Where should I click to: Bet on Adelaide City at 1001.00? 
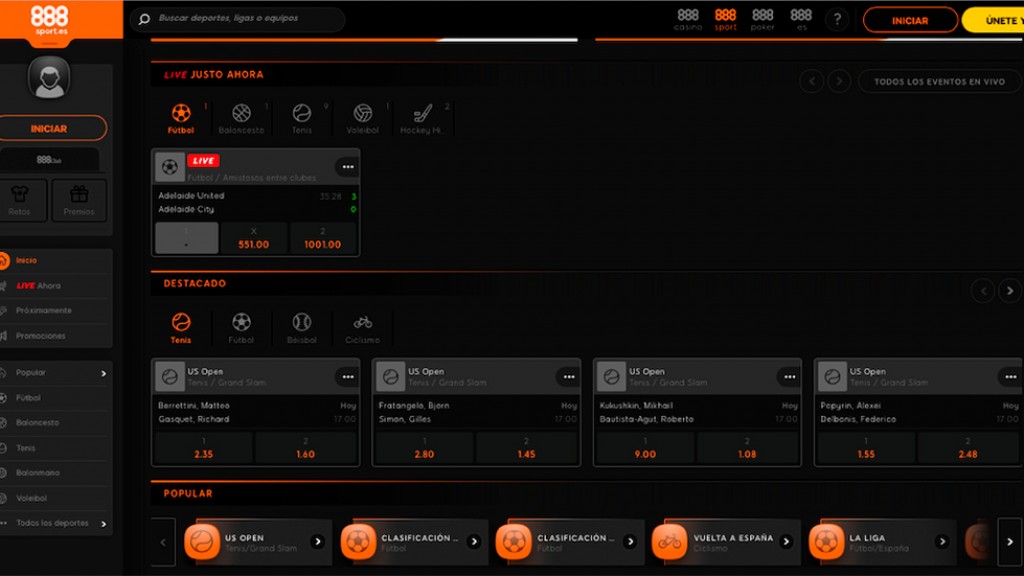click(x=323, y=238)
